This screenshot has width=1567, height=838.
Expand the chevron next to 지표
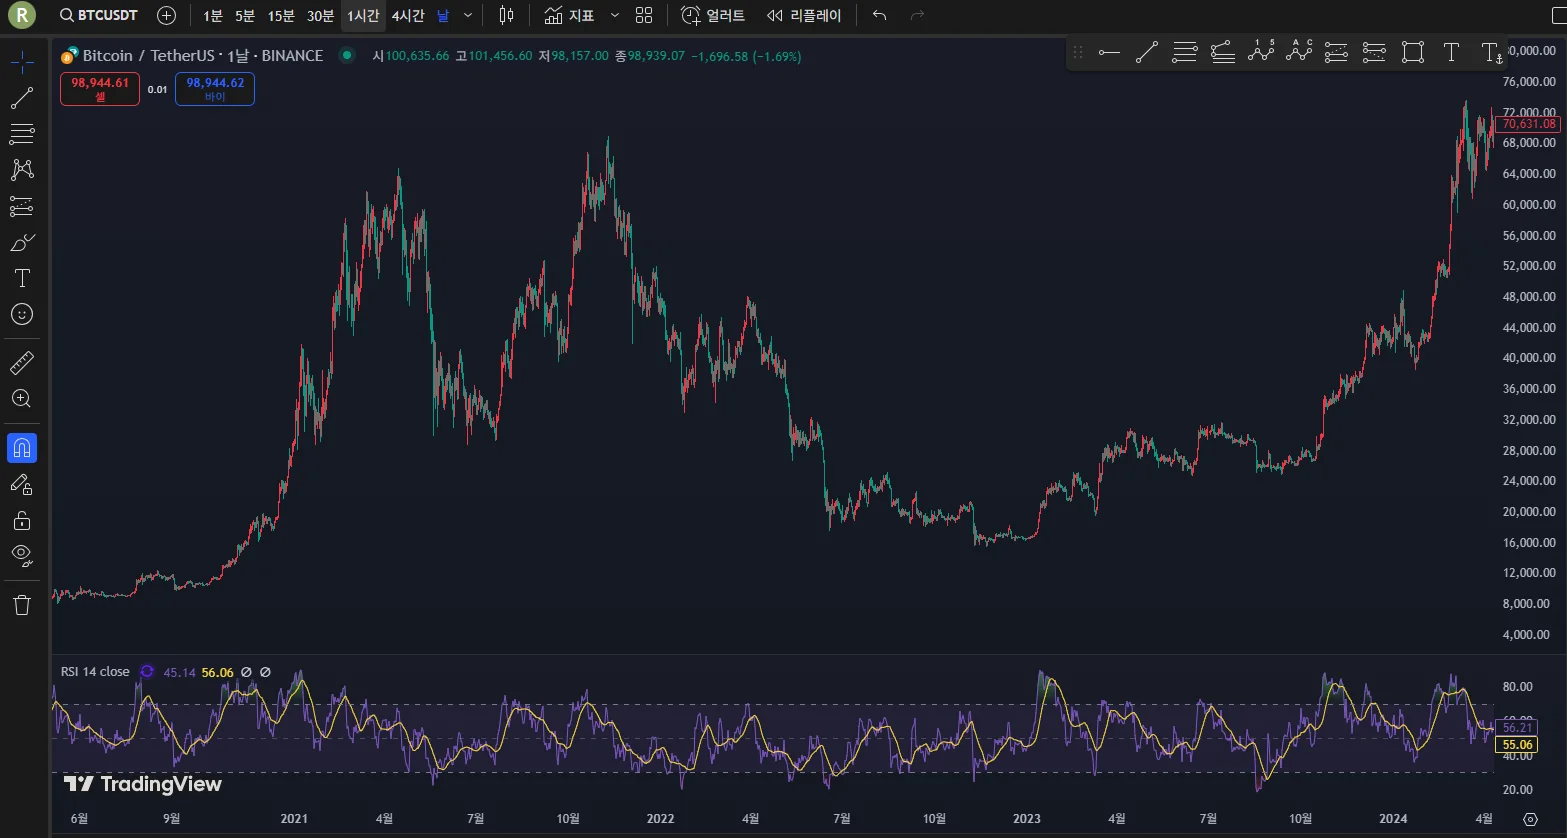point(614,15)
